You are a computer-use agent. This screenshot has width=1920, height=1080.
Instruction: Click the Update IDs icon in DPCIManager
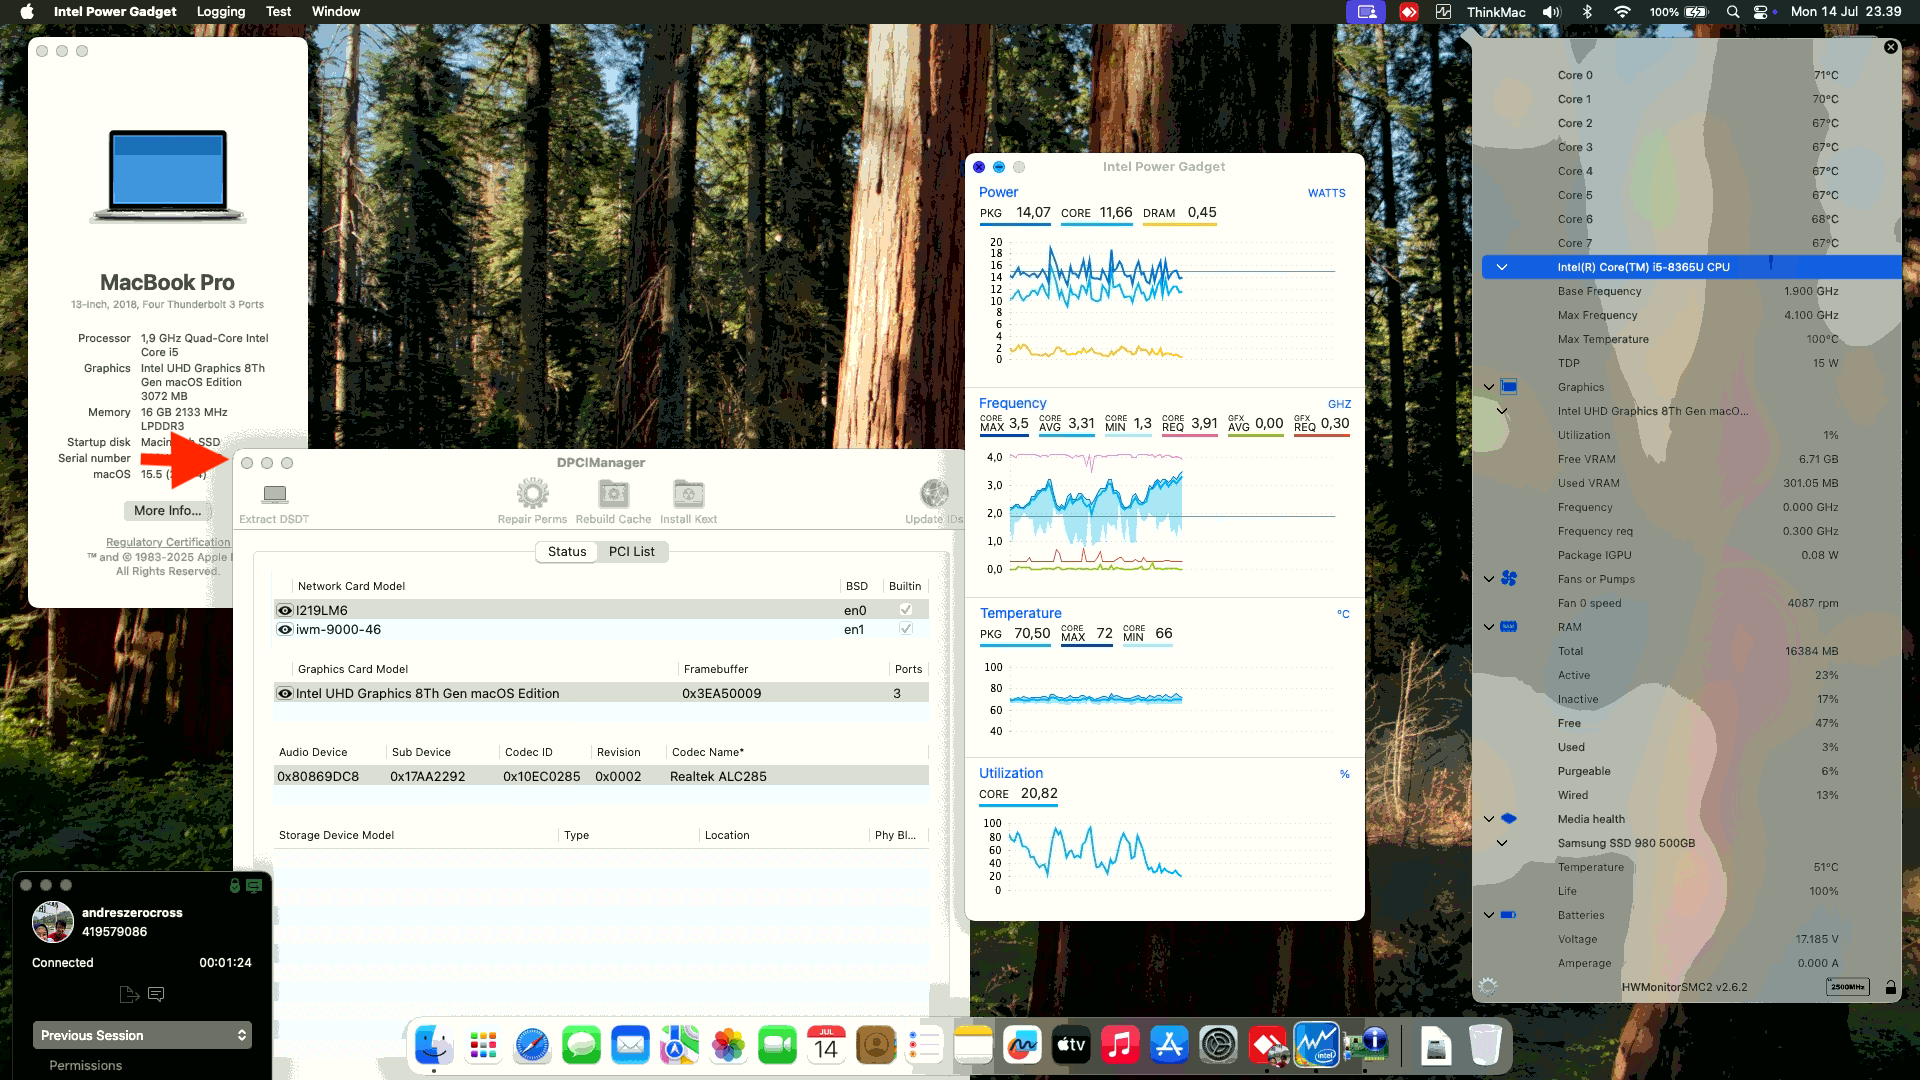(933, 493)
